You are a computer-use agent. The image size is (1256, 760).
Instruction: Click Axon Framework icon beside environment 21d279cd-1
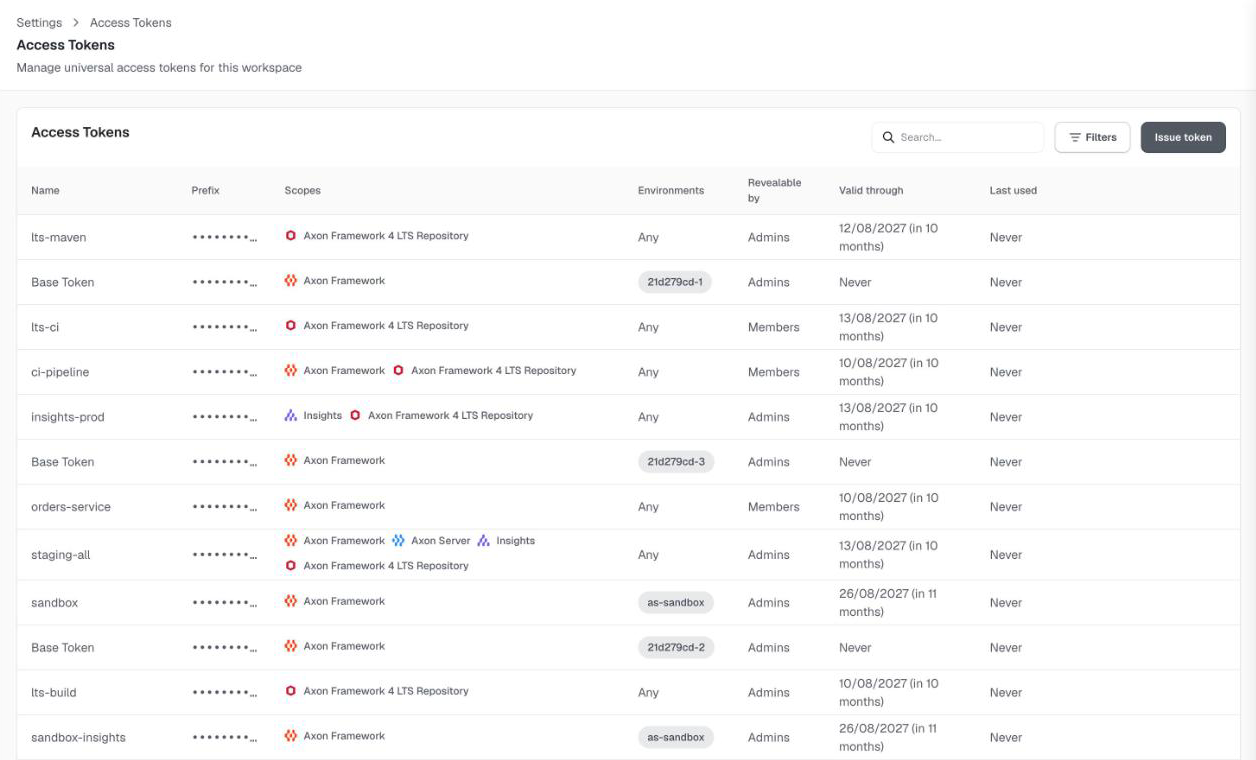[x=291, y=281]
